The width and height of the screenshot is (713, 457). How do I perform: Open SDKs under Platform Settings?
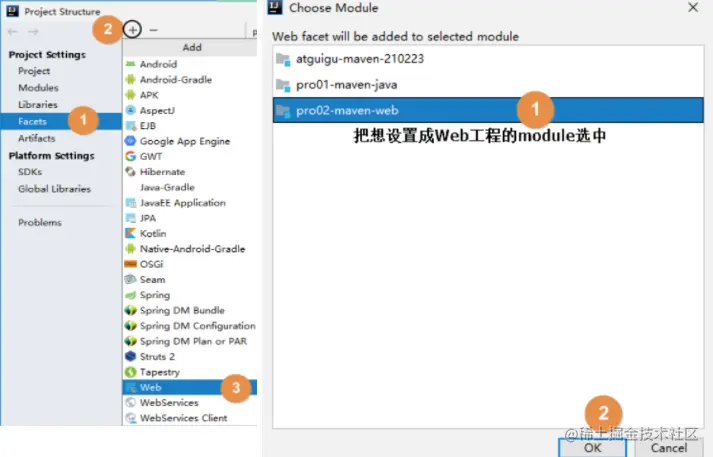(30, 172)
